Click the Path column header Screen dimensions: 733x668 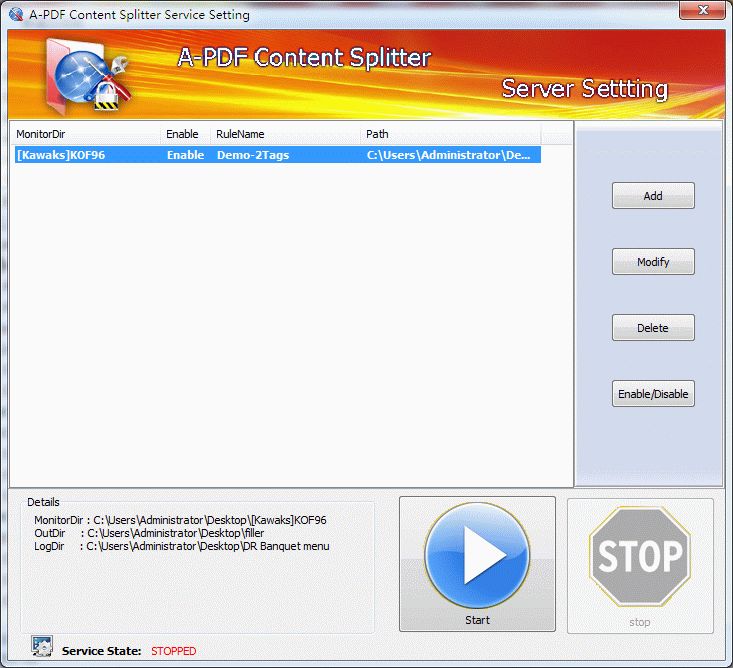450,134
